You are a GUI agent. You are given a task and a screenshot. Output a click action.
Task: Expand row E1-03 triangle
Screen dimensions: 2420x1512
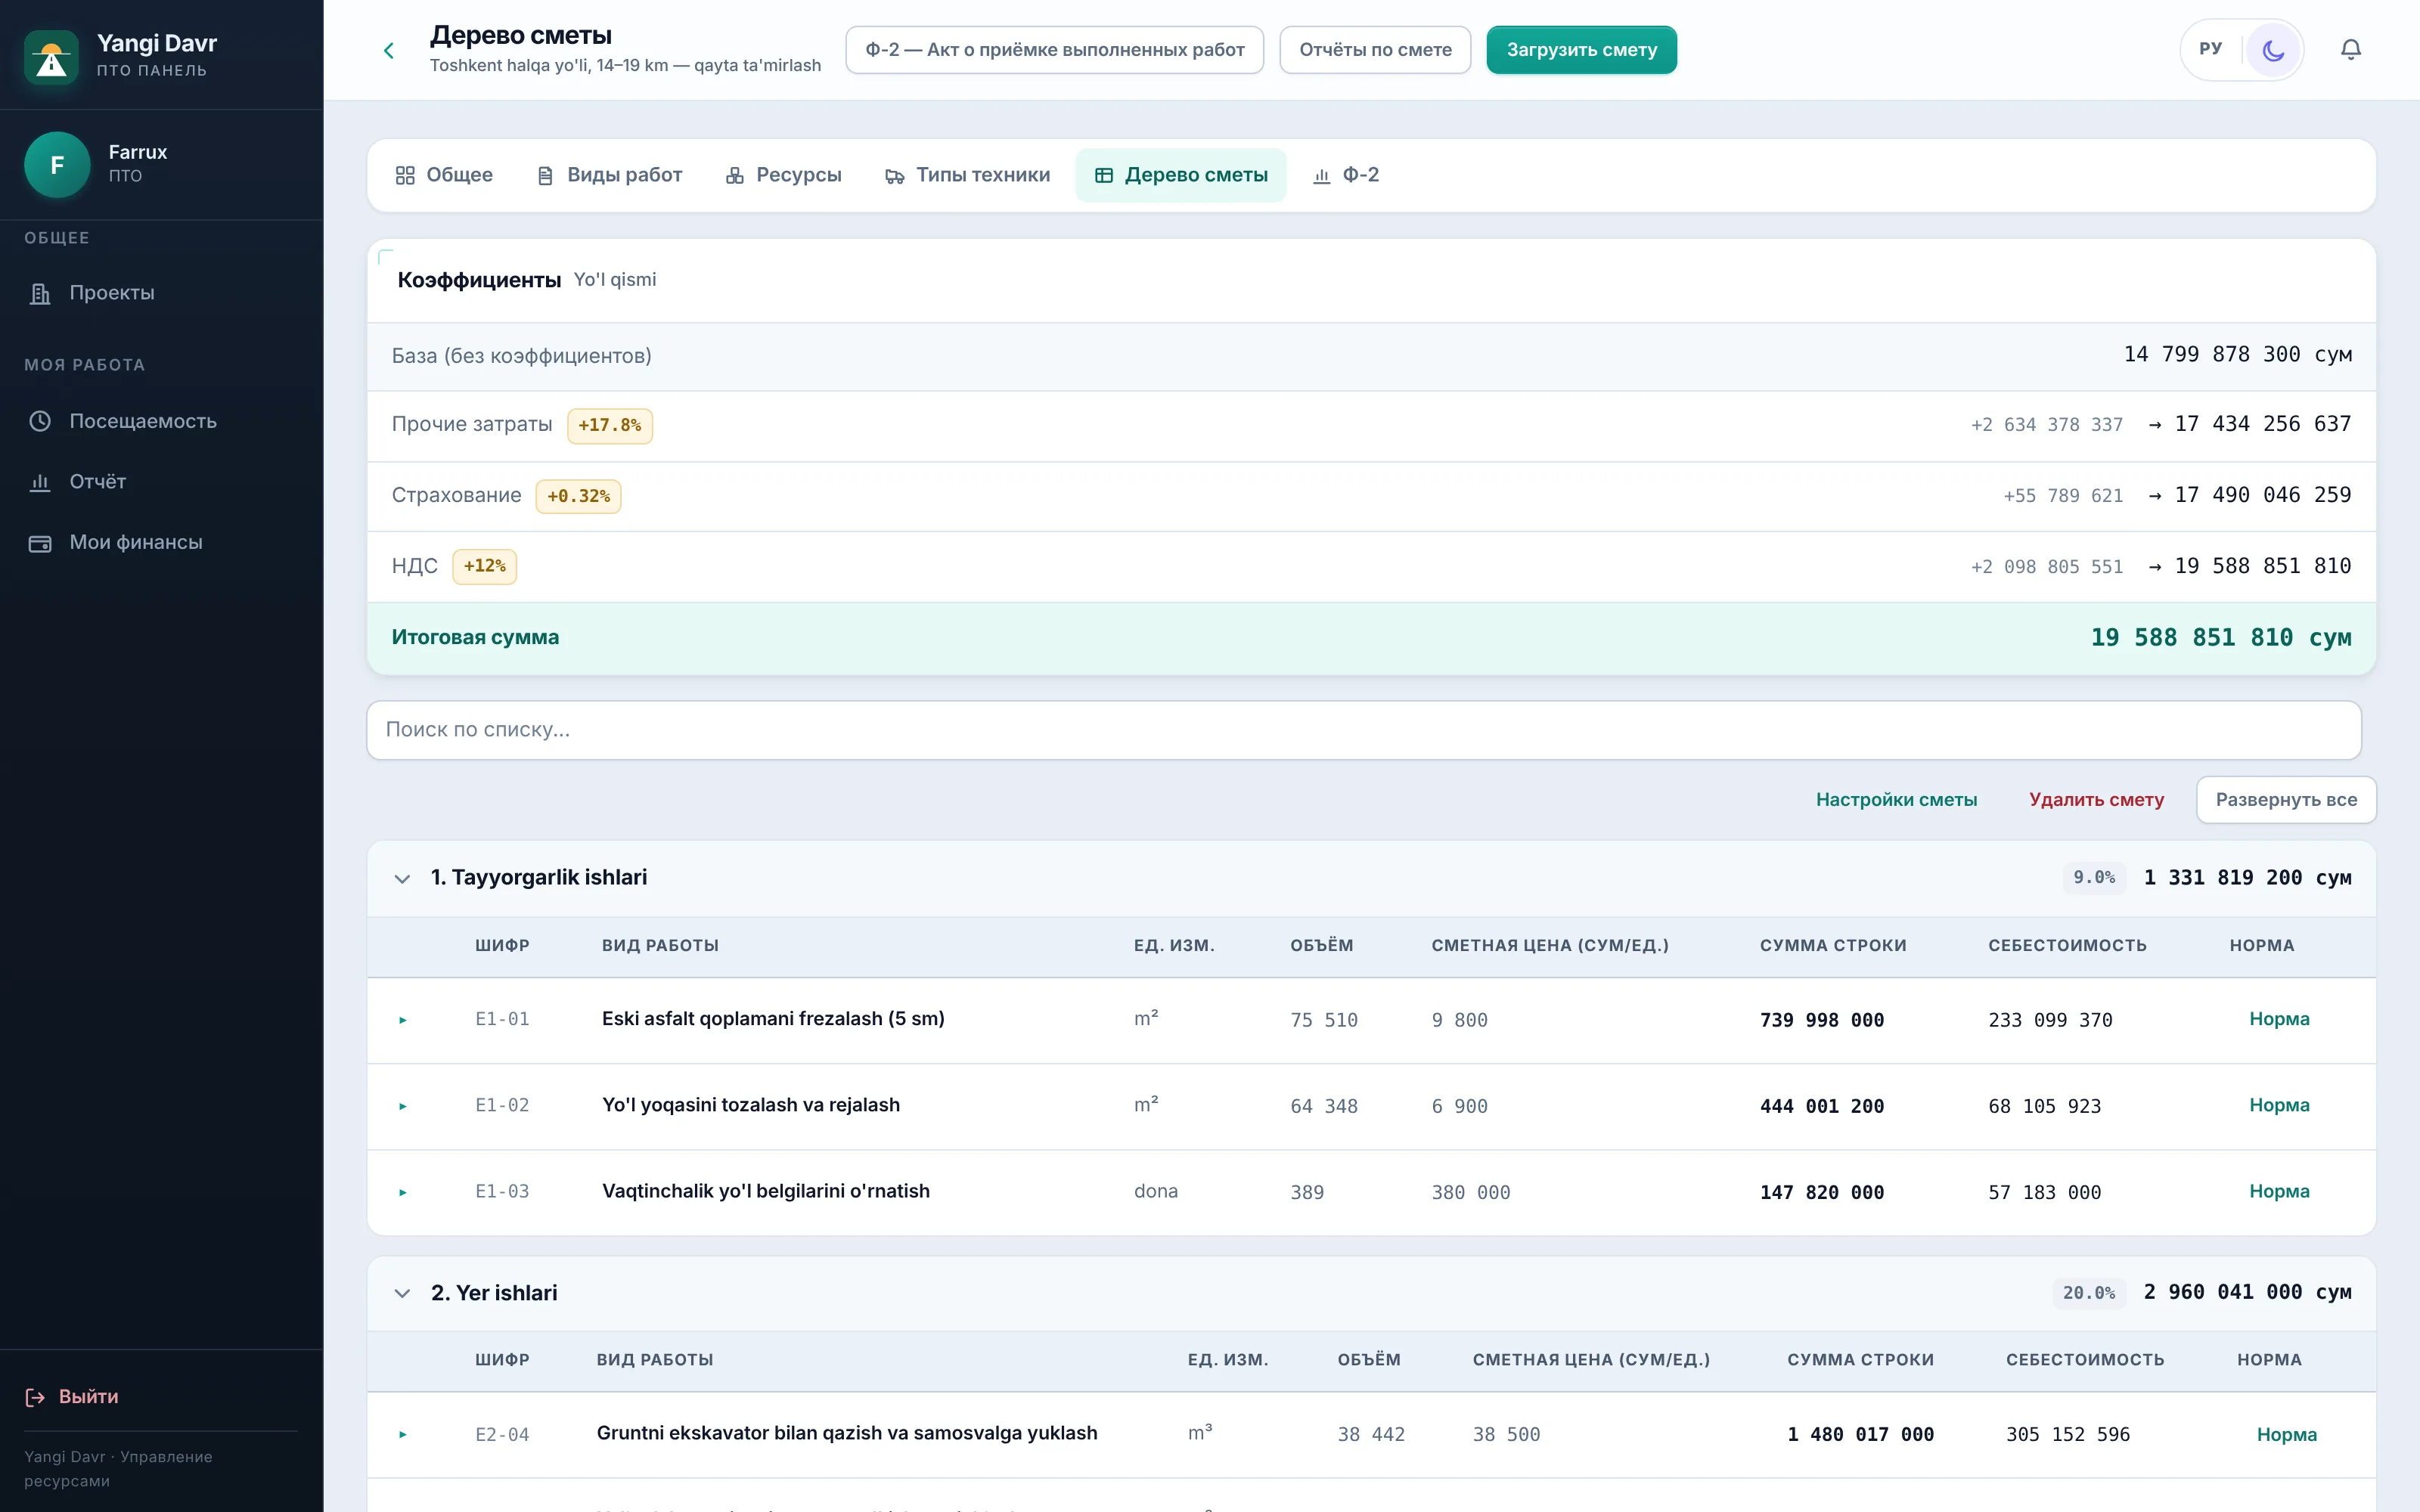(x=403, y=1192)
